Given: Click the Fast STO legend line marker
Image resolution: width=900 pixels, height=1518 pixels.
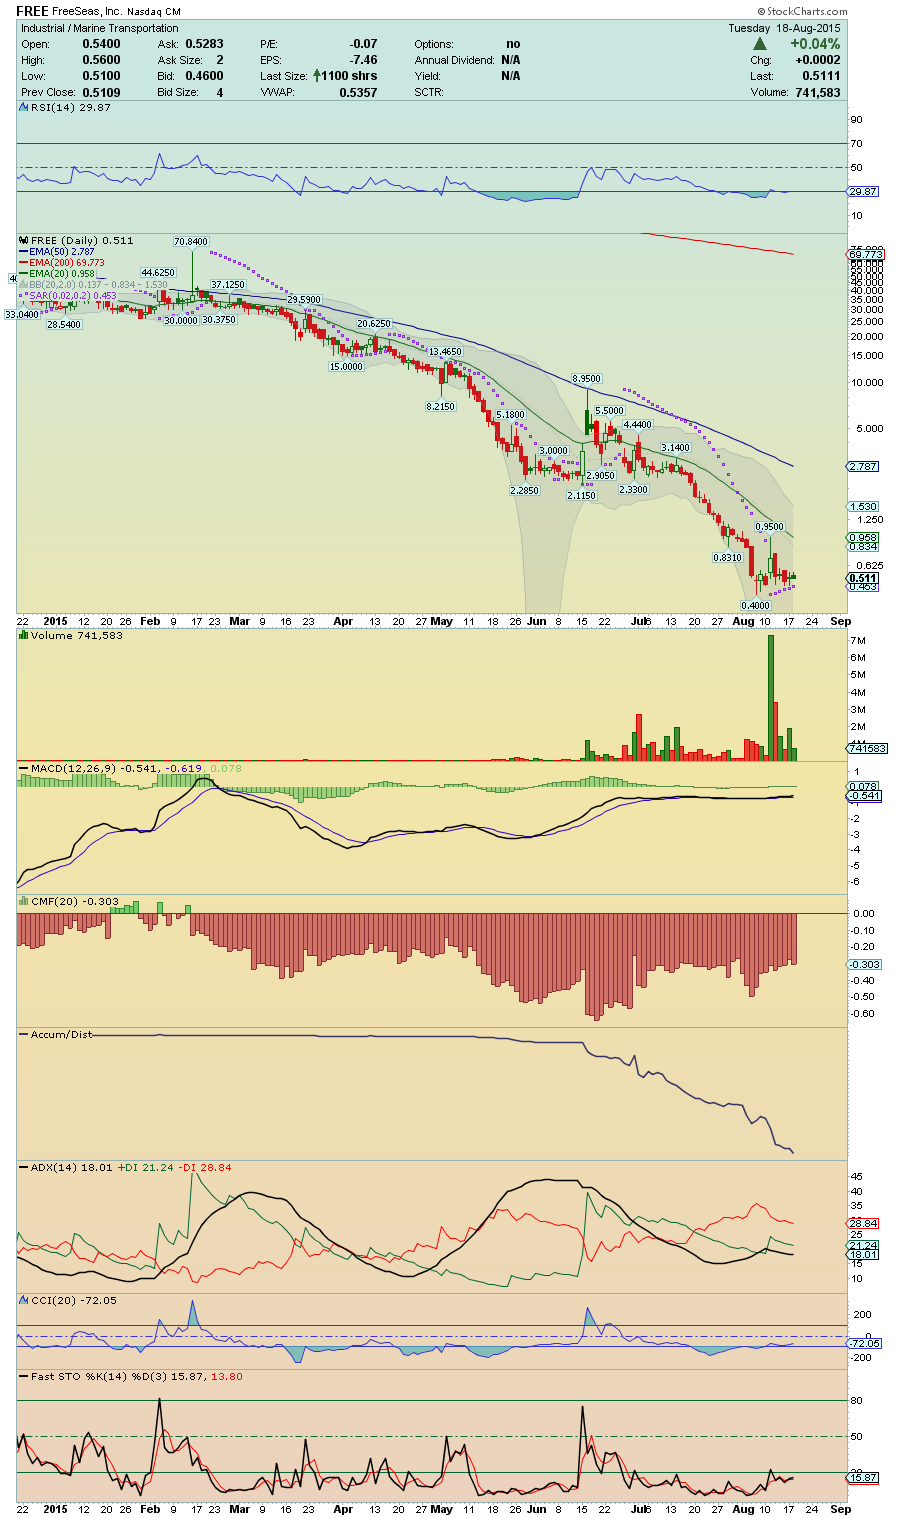Looking at the screenshot, I should tap(24, 1376).
